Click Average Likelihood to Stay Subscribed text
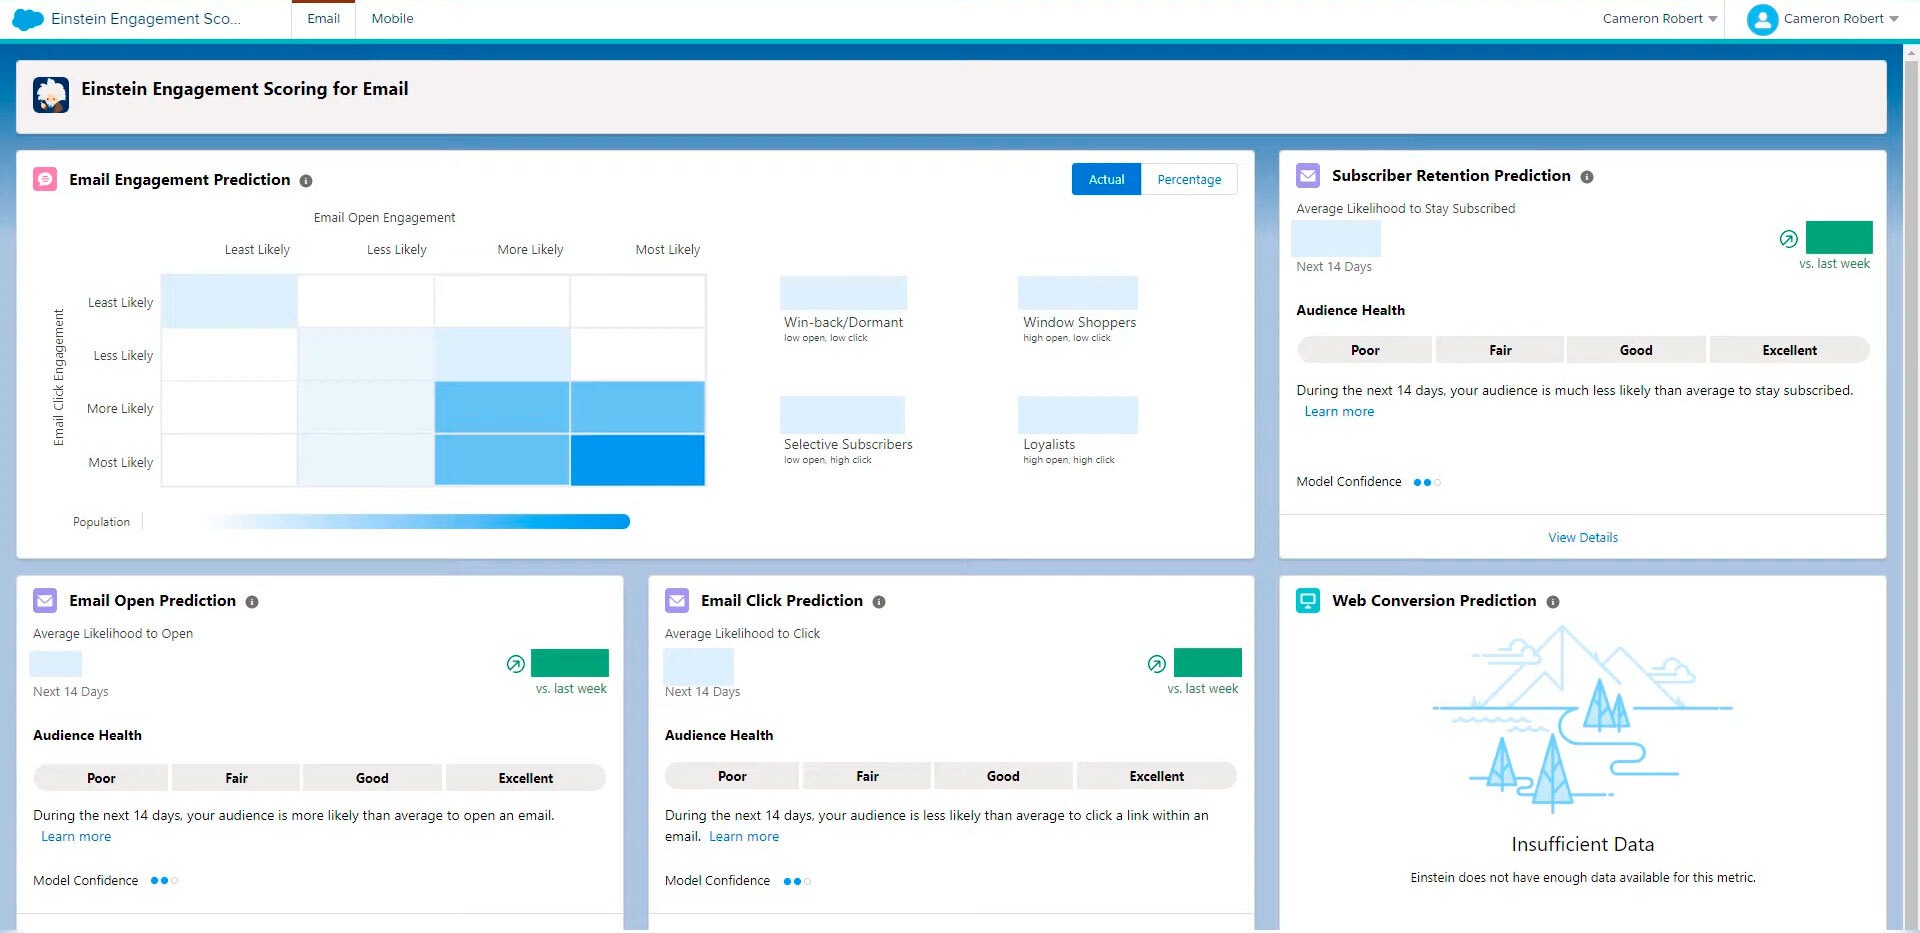Image resolution: width=1920 pixels, height=933 pixels. [x=1405, y=209]
